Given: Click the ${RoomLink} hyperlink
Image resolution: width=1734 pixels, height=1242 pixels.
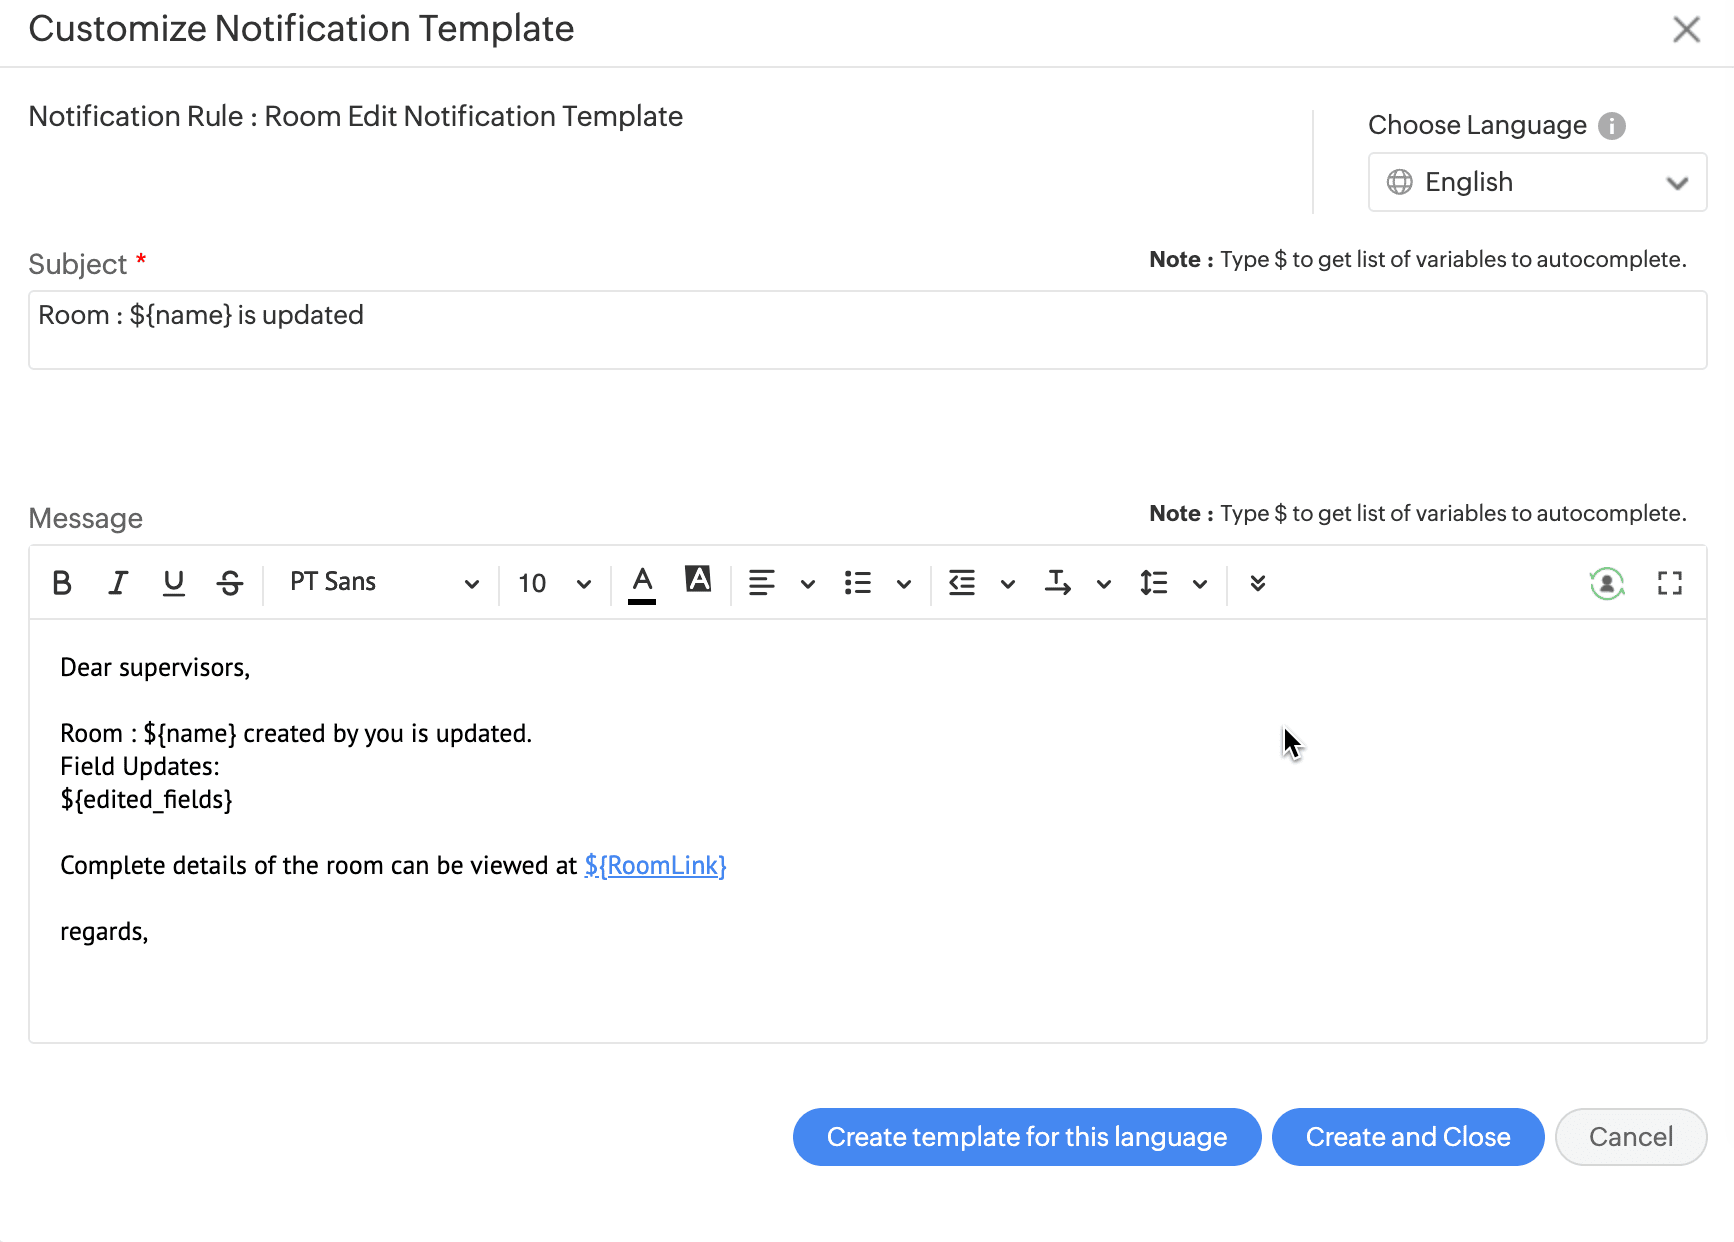Looking at the screenshot, I should click(655, 866).
